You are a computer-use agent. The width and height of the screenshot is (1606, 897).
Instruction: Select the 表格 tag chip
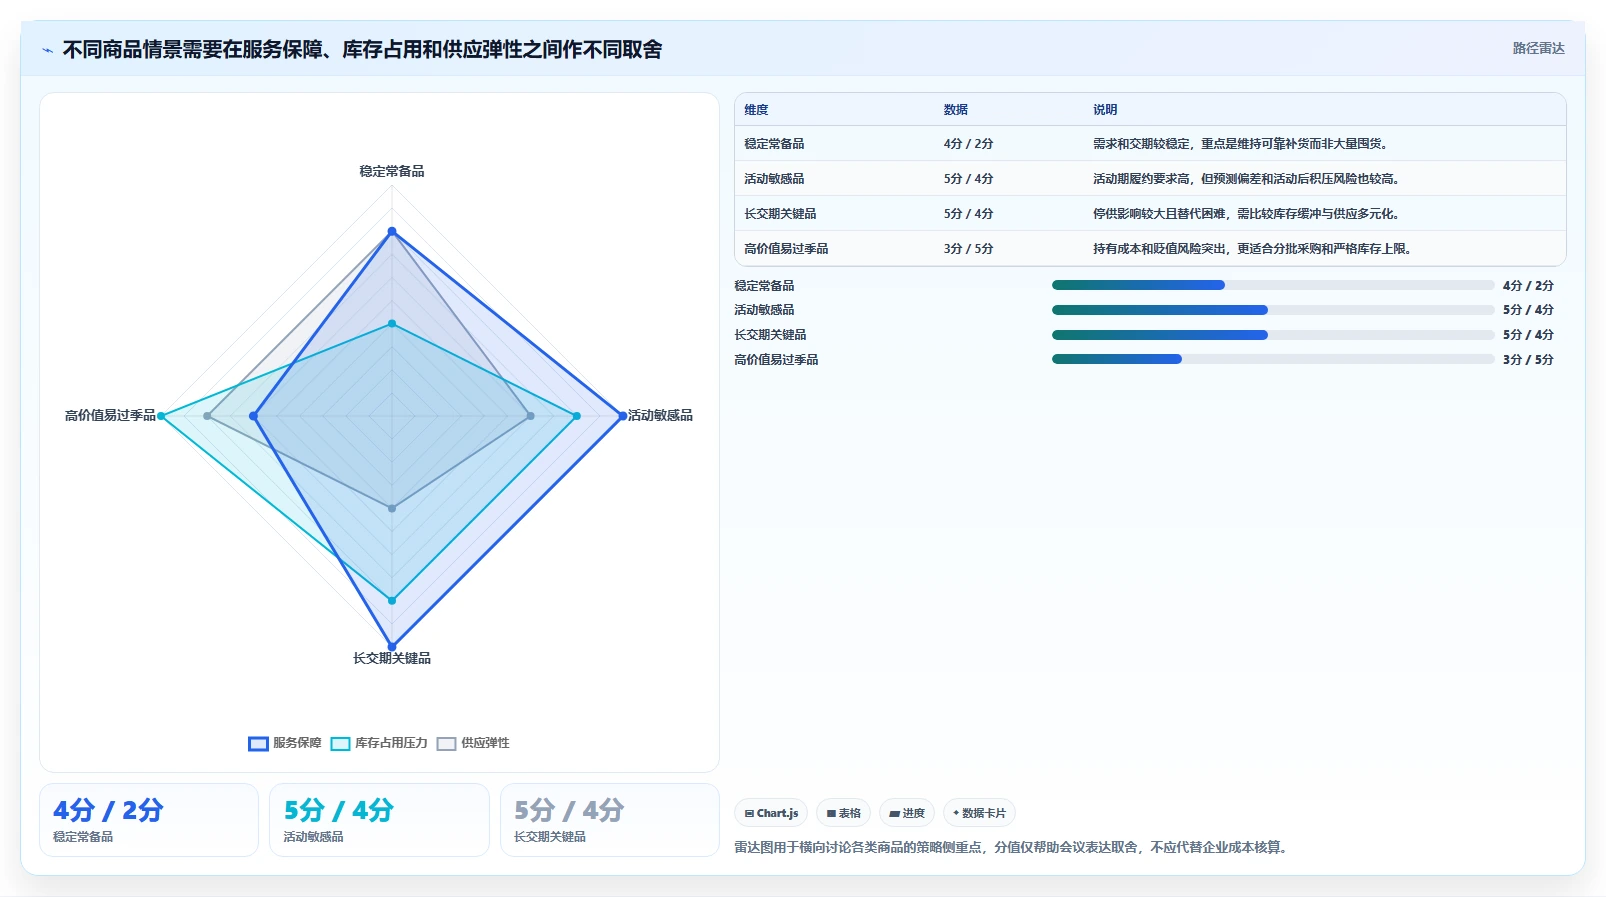pos(844,813)
